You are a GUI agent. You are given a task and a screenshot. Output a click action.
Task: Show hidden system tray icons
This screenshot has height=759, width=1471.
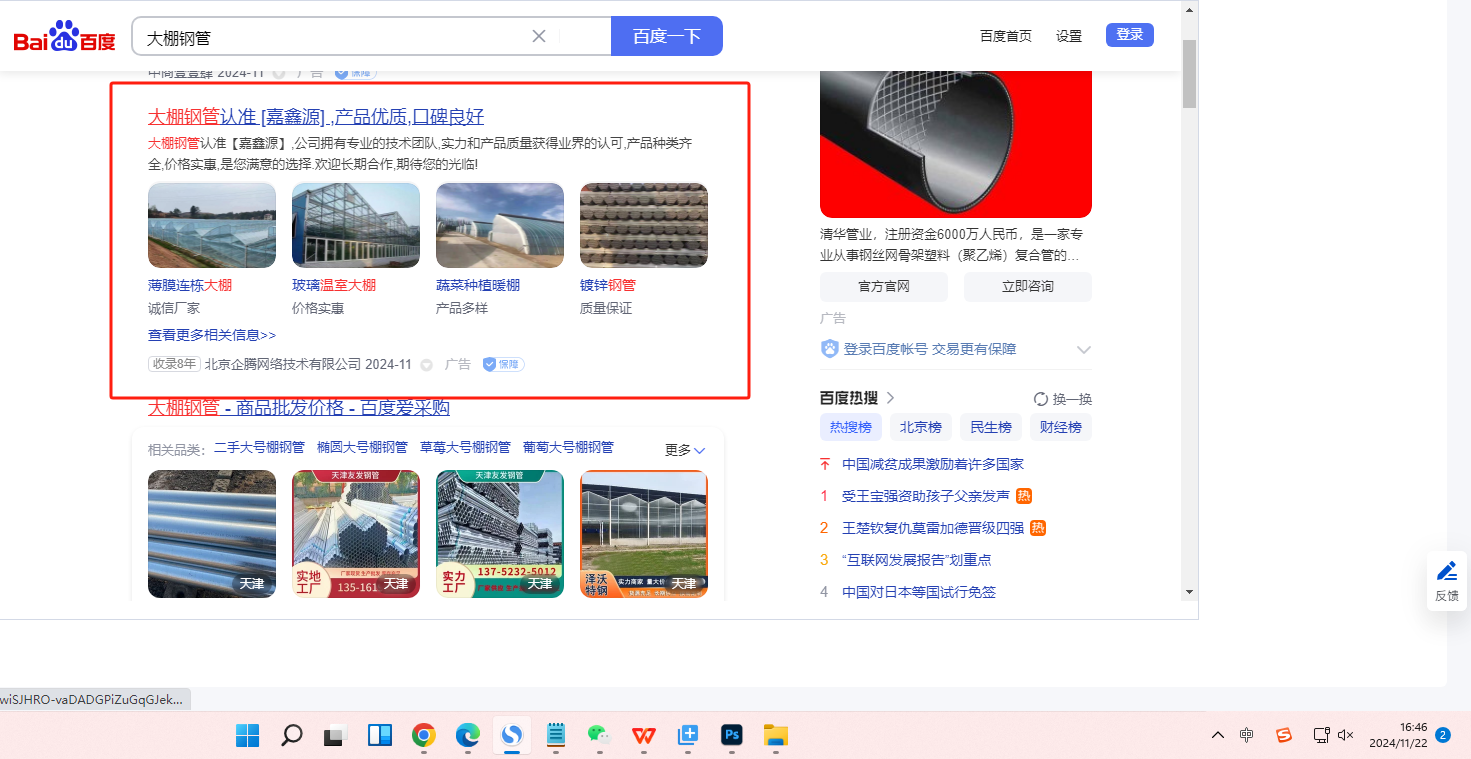tap(1217, 735)
